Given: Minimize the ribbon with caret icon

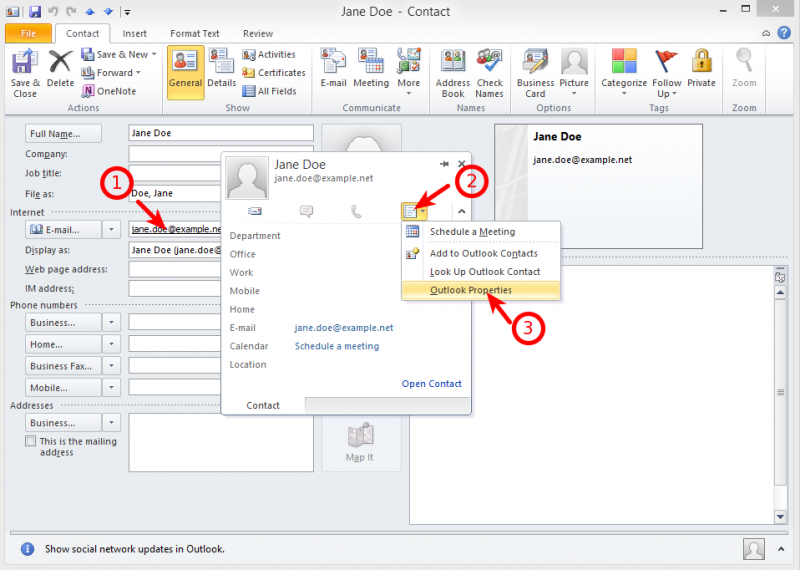Looking at the screenshot, I should pos(766,33).
